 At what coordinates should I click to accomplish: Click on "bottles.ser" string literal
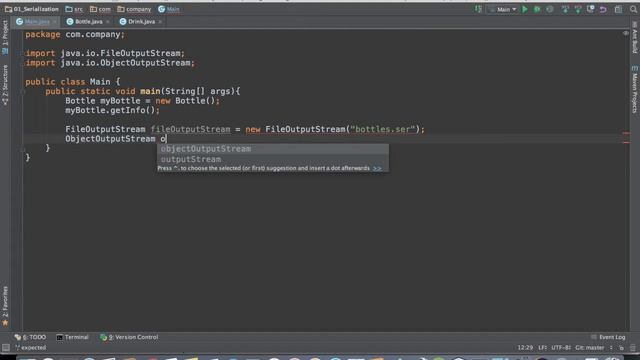[x=382, y=129]
